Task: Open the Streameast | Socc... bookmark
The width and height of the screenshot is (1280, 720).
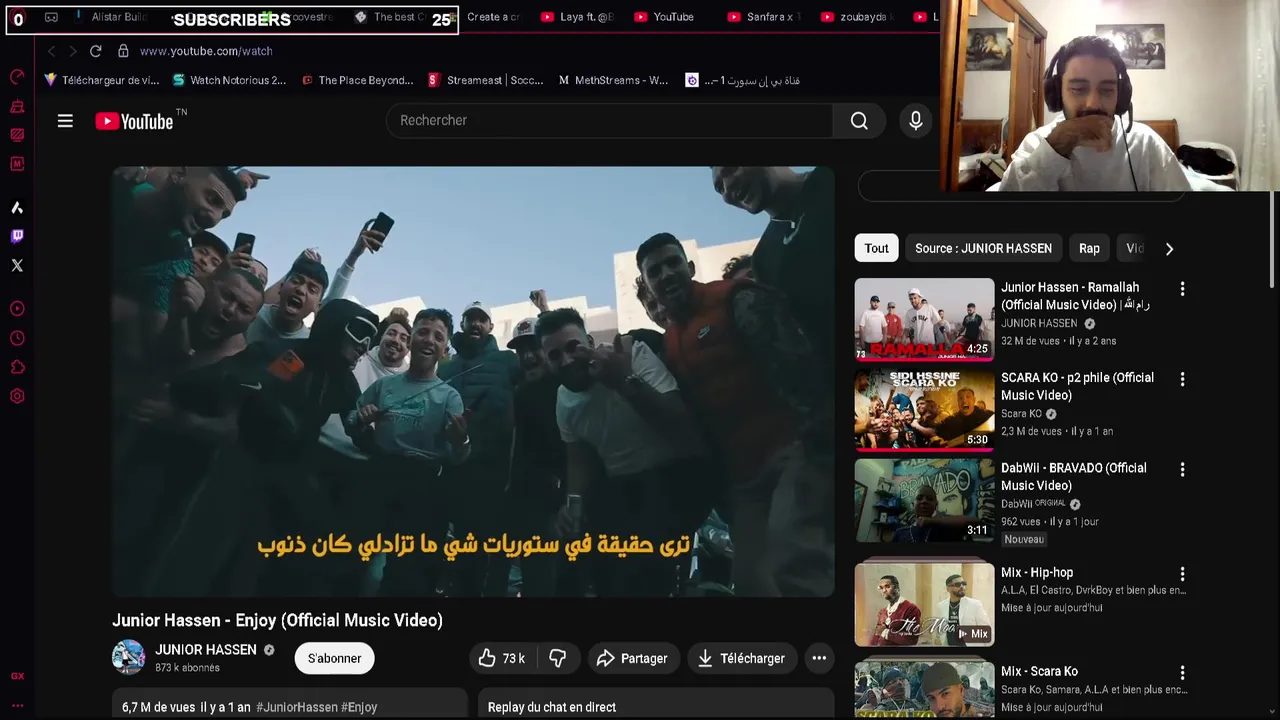Action: click(x=485, y=80)
